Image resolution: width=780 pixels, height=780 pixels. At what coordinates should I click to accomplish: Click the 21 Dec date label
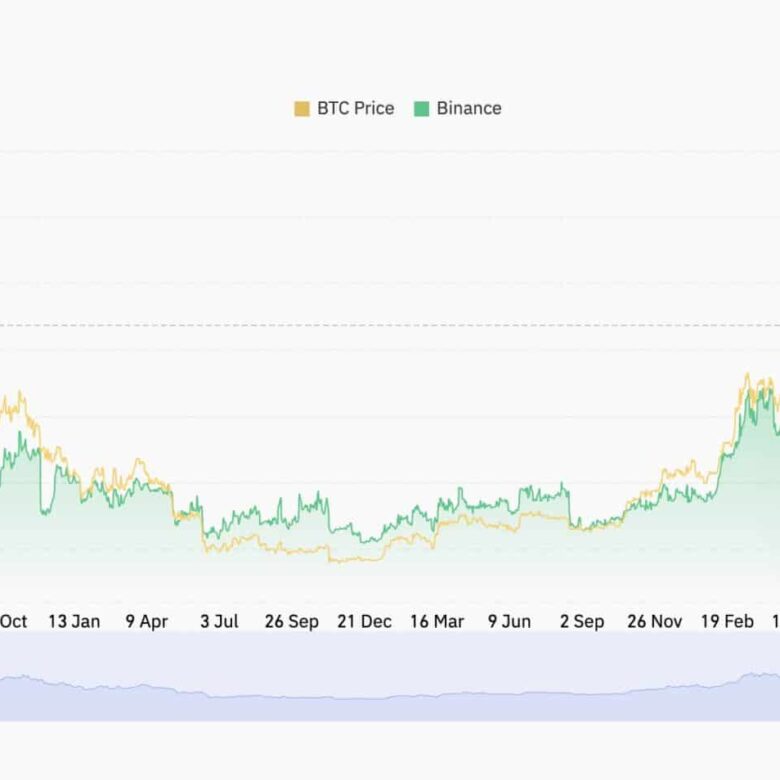coord(364,621)
